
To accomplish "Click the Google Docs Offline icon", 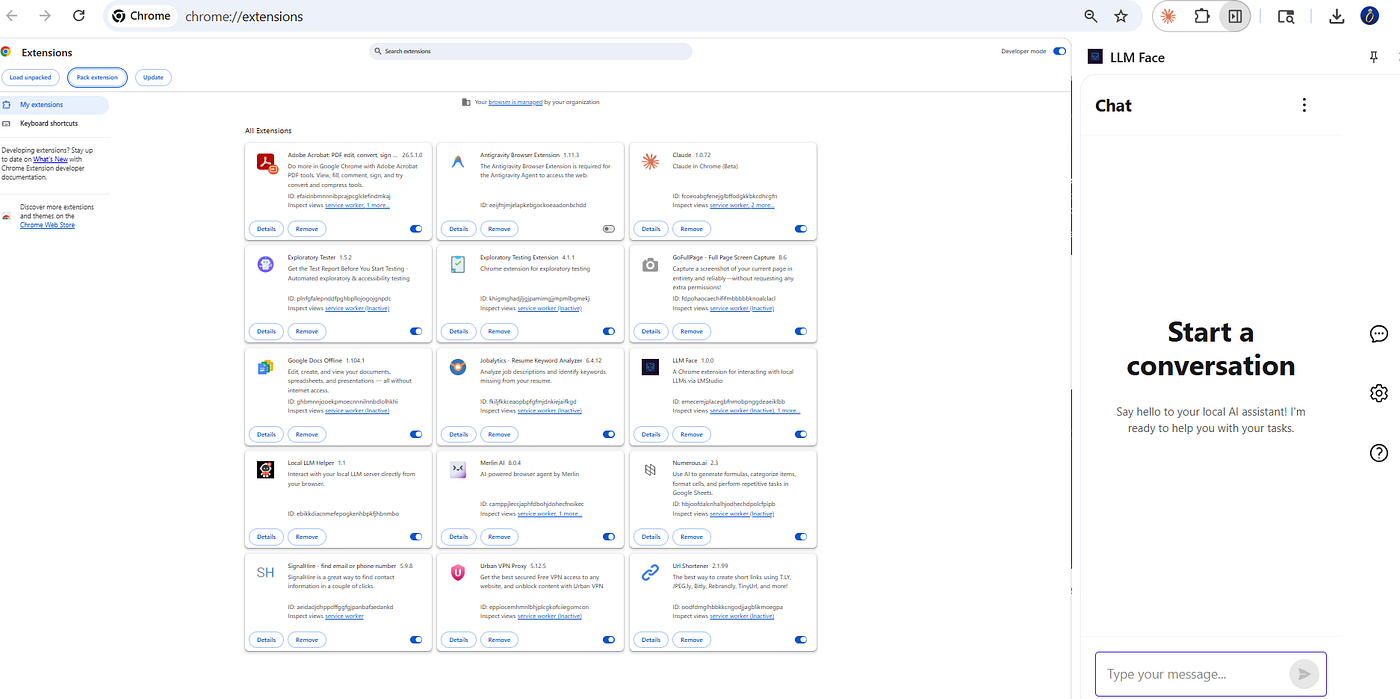I will click(x=266, y=367).
